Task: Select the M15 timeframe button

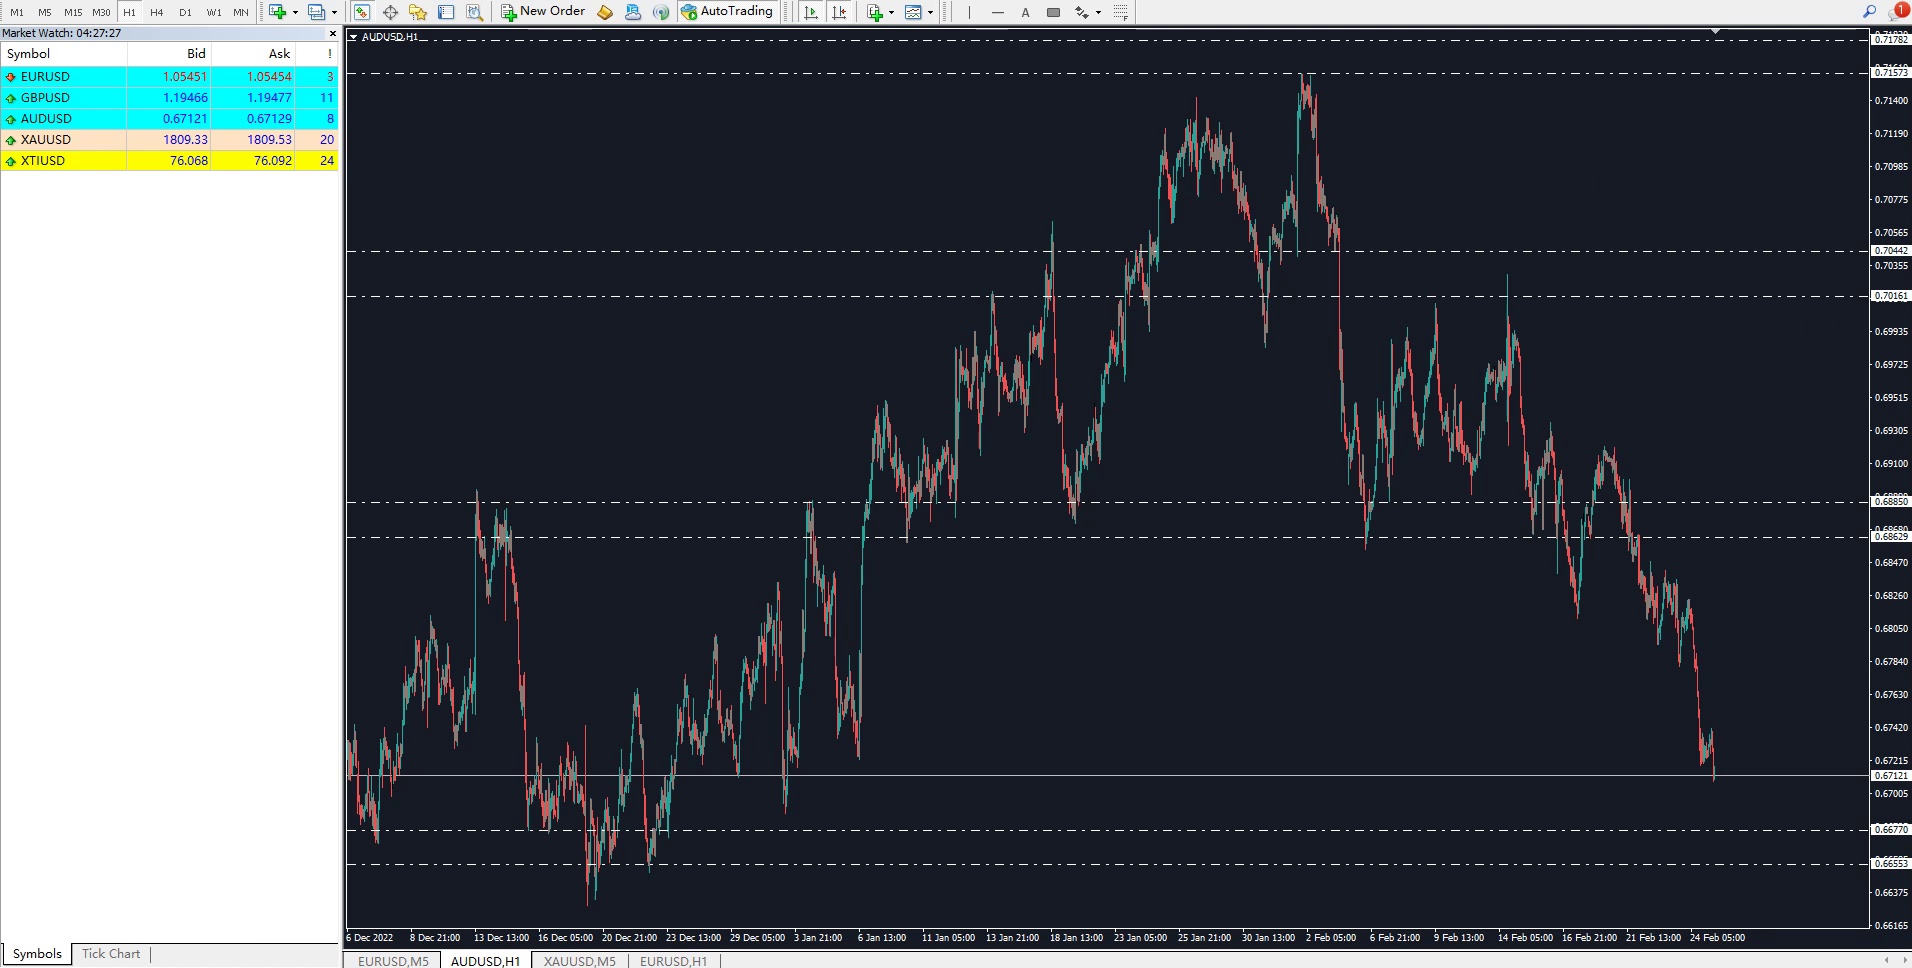Action: [73, 12]
